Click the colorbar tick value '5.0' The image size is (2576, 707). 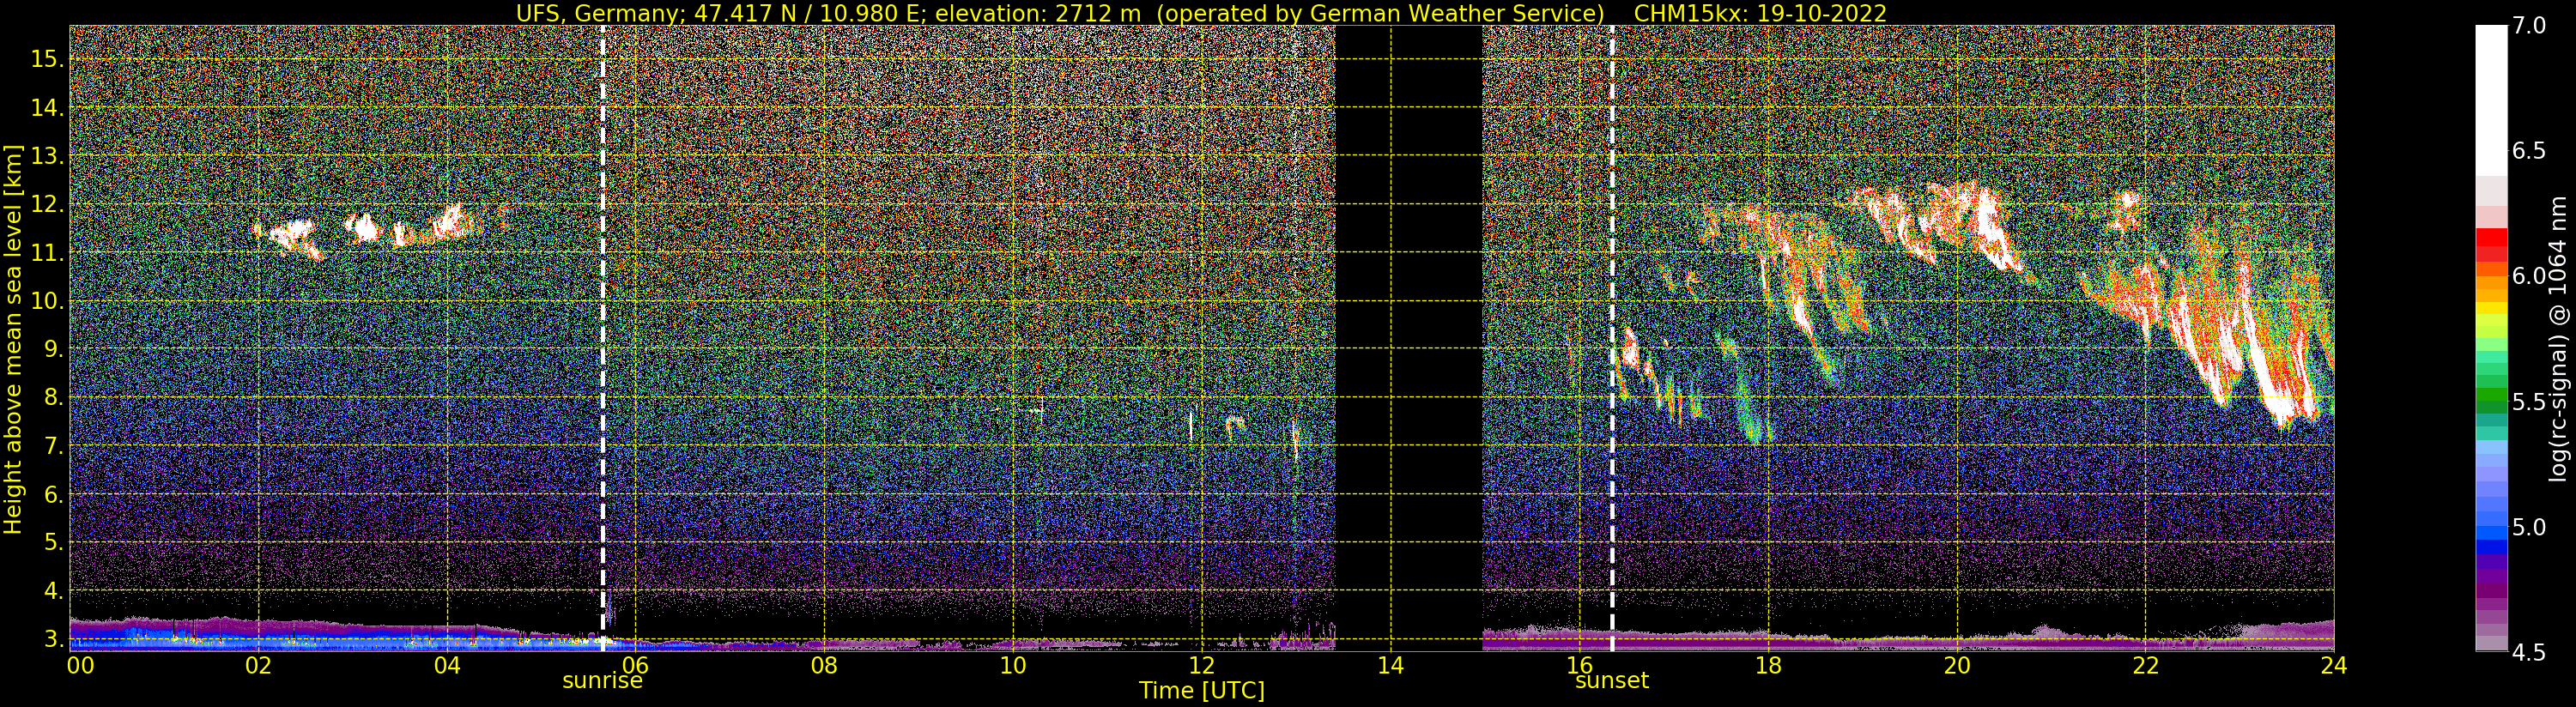click(2530, 527)
